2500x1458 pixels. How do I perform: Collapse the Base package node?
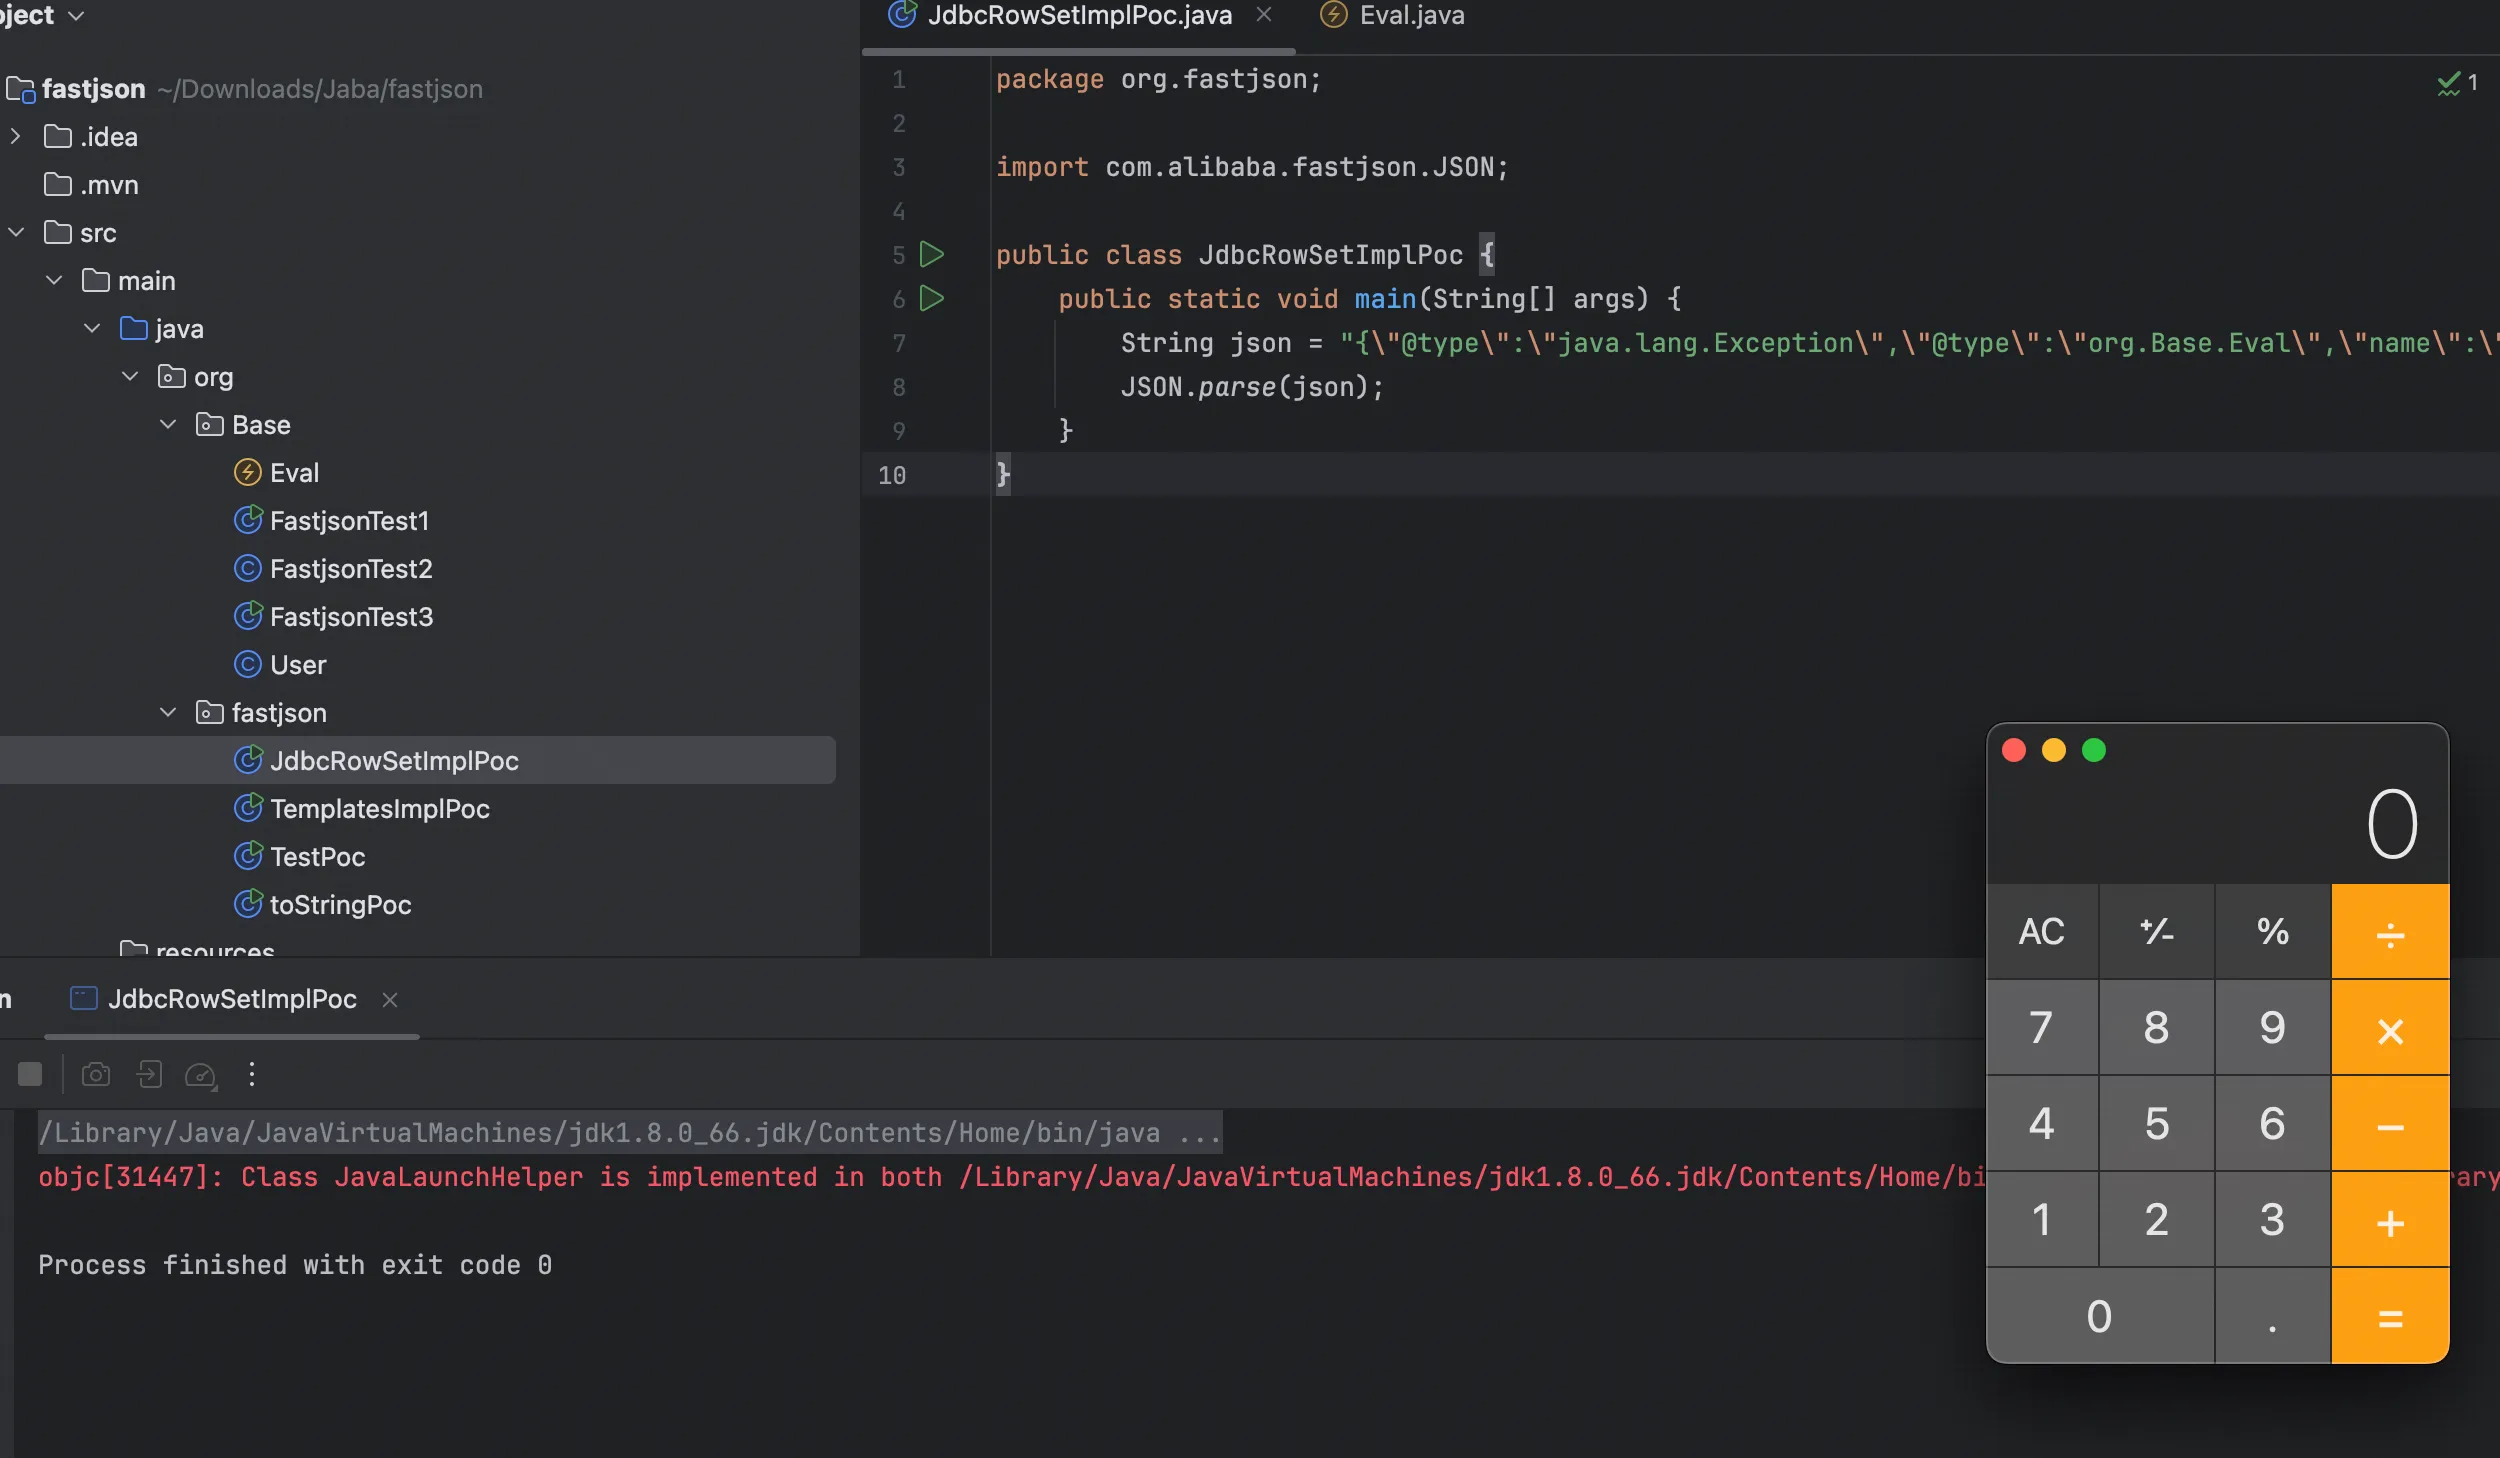[x=168, y=425]
